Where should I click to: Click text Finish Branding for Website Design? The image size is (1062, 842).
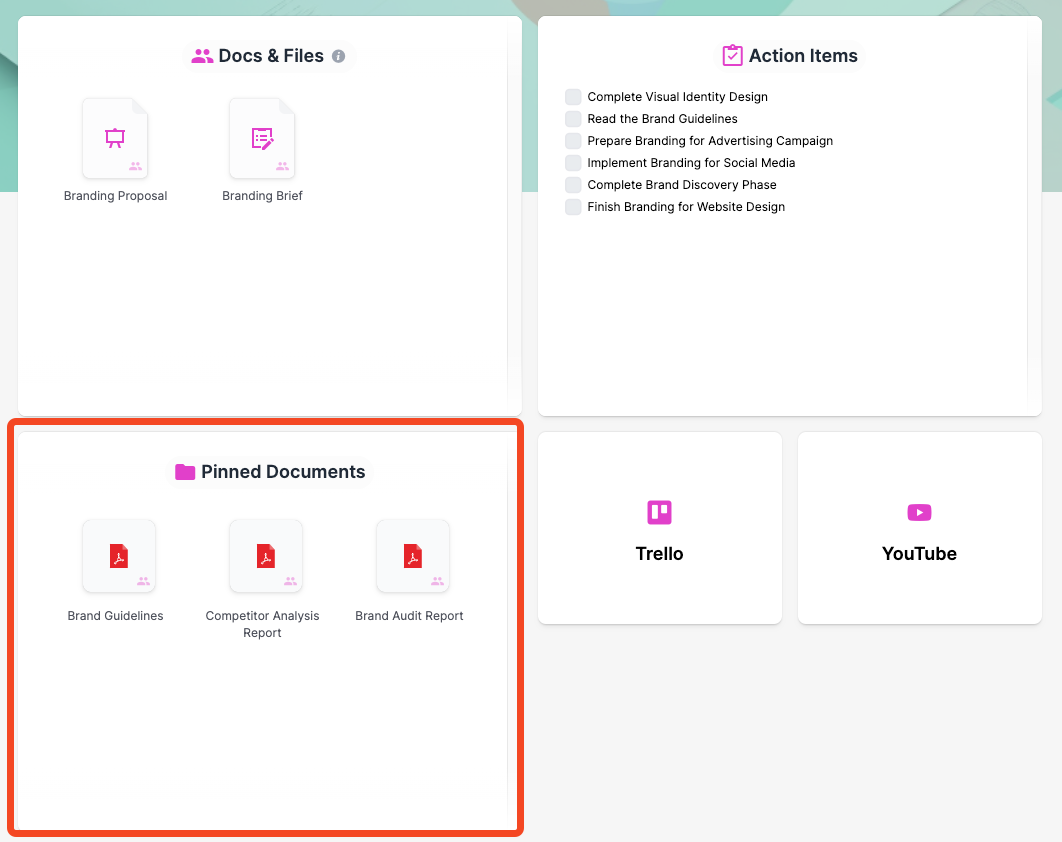coord(686,207)
